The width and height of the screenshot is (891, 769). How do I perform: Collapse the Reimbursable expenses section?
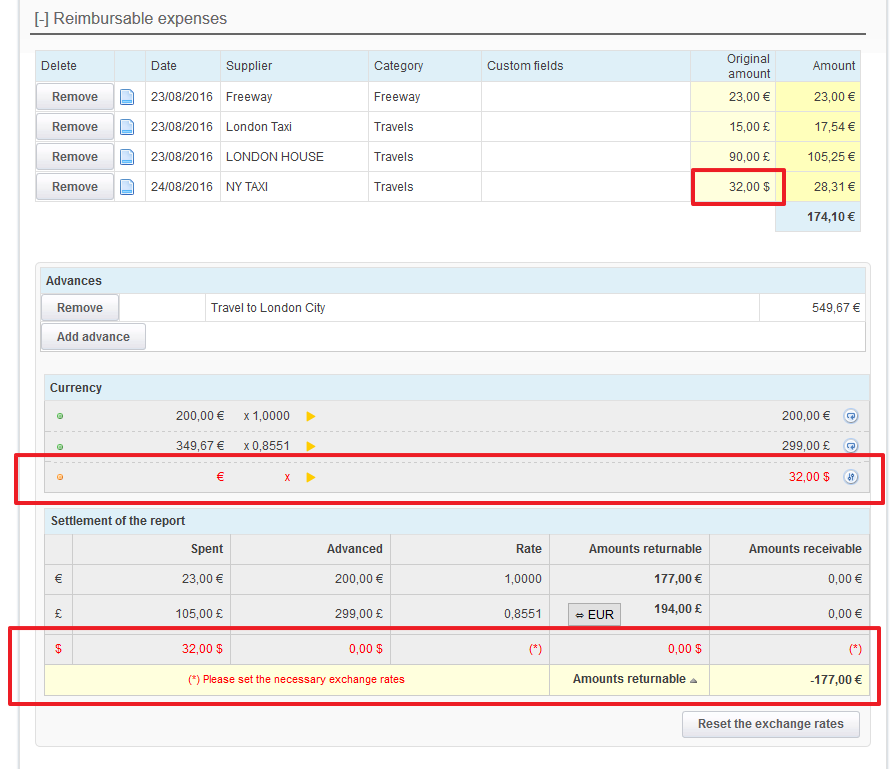(x=41, y=19)
